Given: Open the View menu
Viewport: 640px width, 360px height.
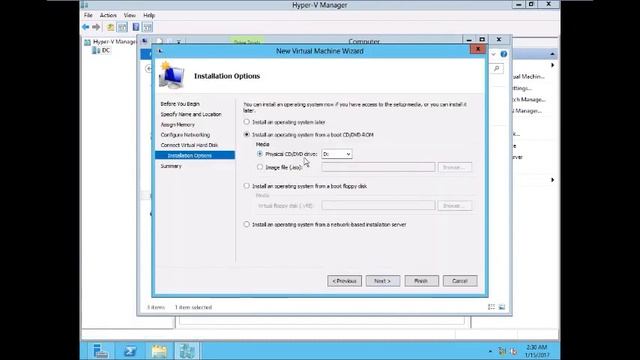Looking at the screenshot, I should pyautogui.click(x=130, y=15).
